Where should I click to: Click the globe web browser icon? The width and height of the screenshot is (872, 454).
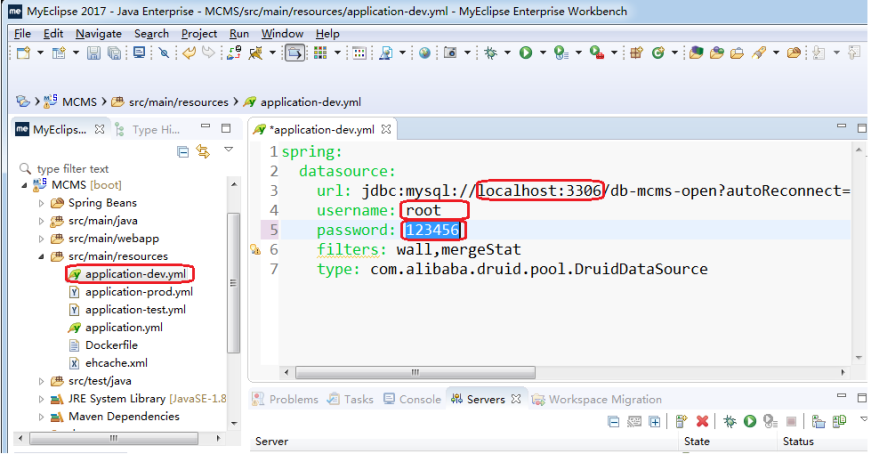pyautogui.click(x=425, y=53)
